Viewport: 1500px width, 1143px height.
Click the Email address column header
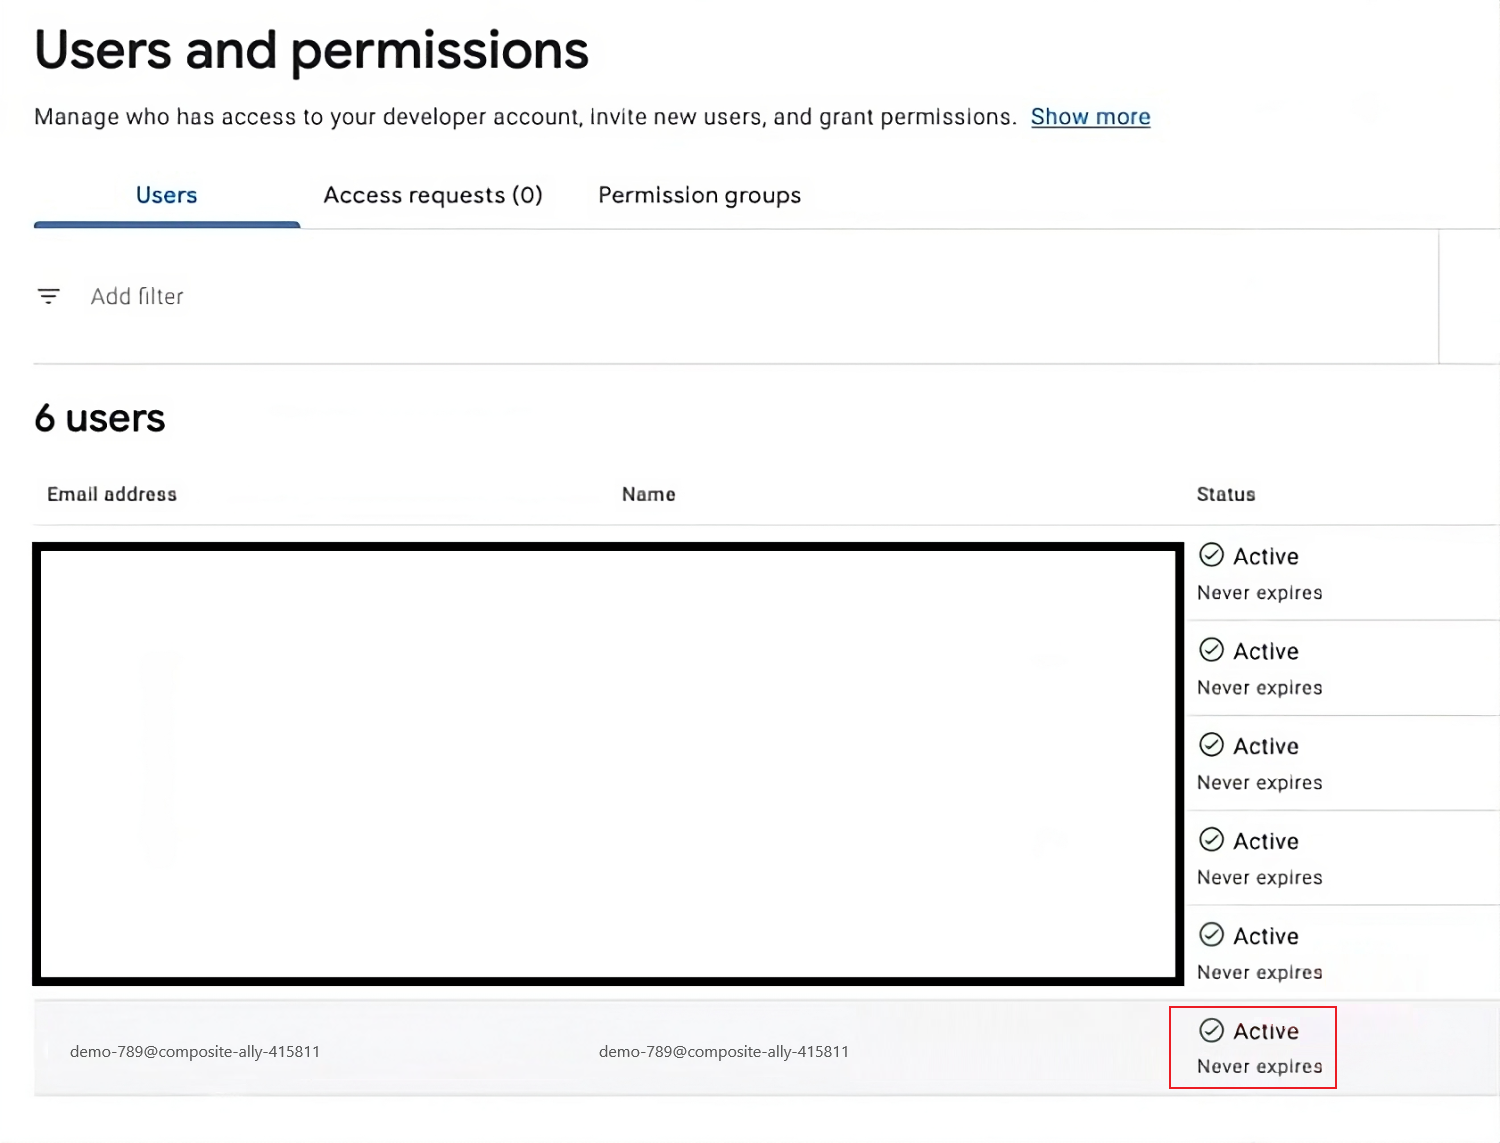[x=112, y=494]
